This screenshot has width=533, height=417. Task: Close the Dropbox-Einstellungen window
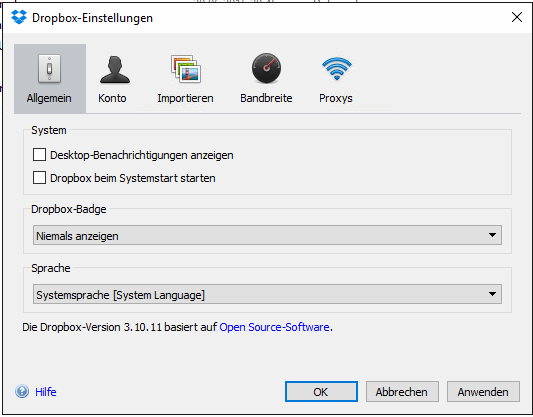click(517, 17)
